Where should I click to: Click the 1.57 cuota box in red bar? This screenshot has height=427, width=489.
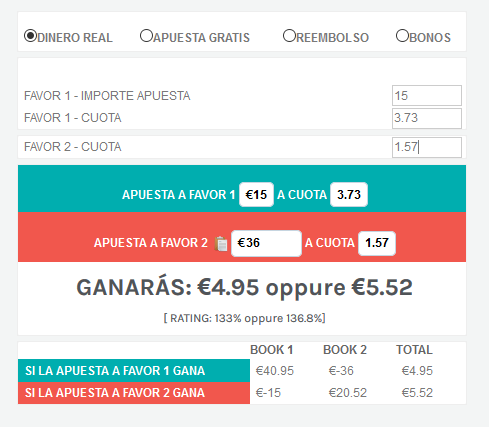(377, 243)
